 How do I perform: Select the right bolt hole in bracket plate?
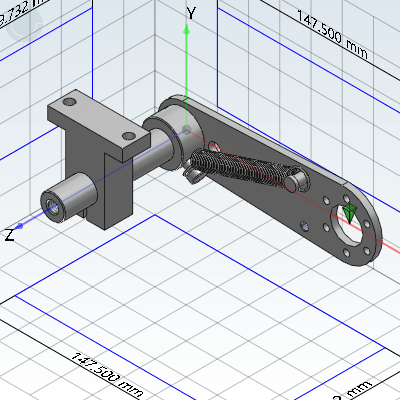(x=129, y=136)
